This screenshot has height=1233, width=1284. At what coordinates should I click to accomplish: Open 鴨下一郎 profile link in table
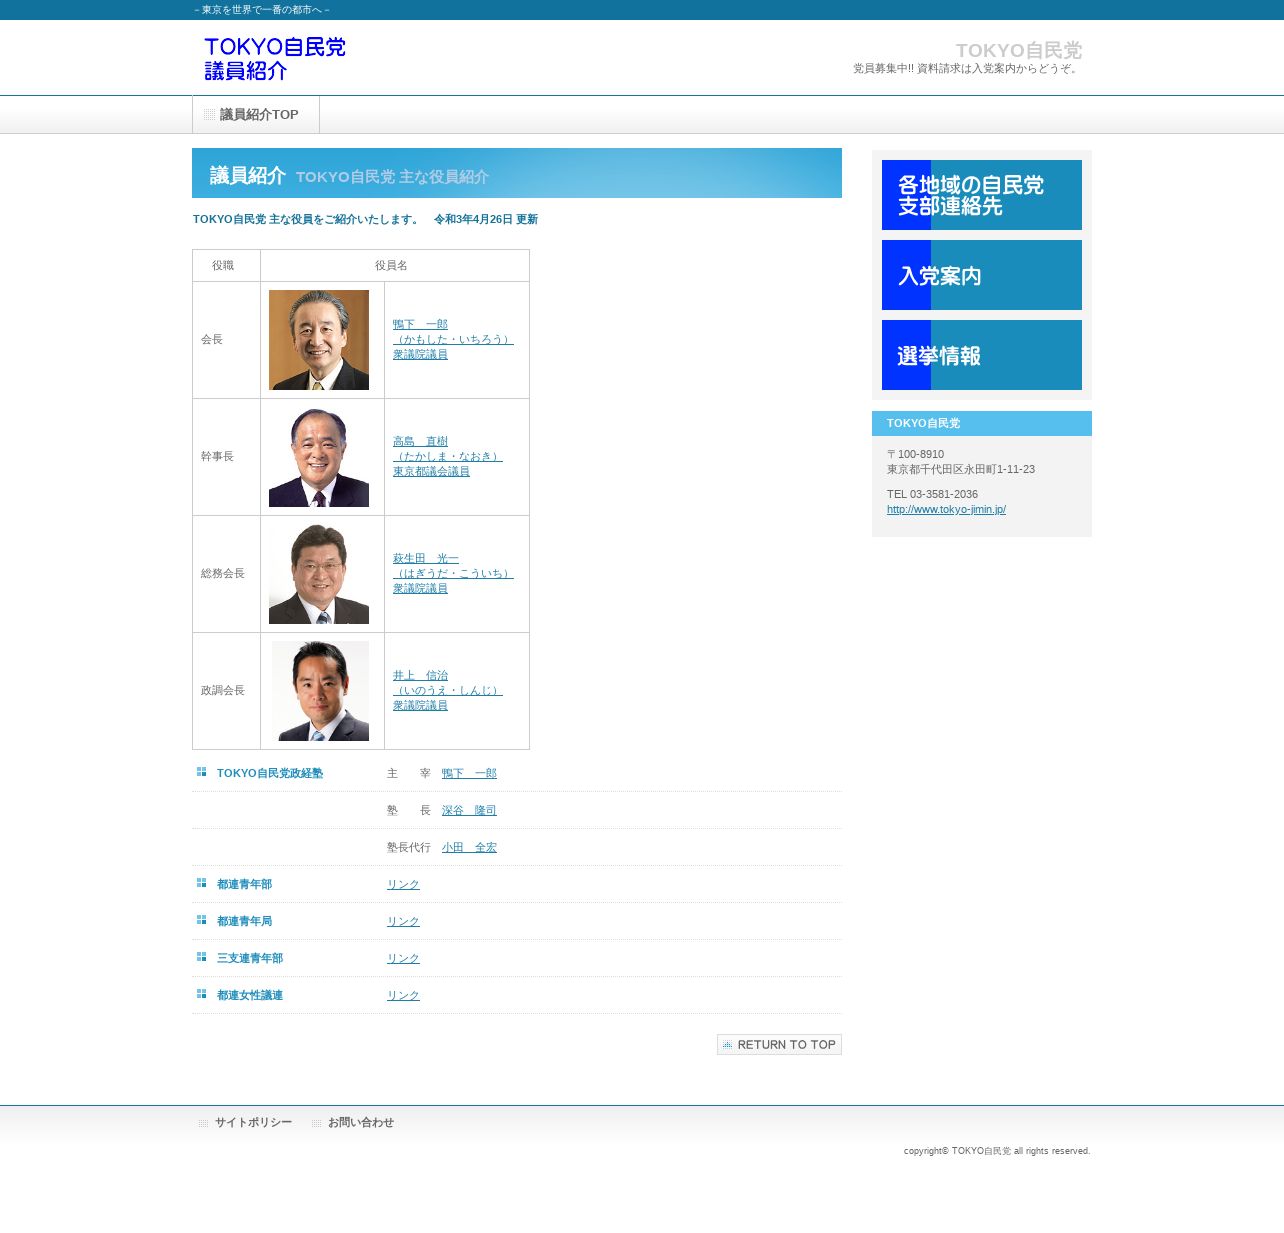click(452, 339)
